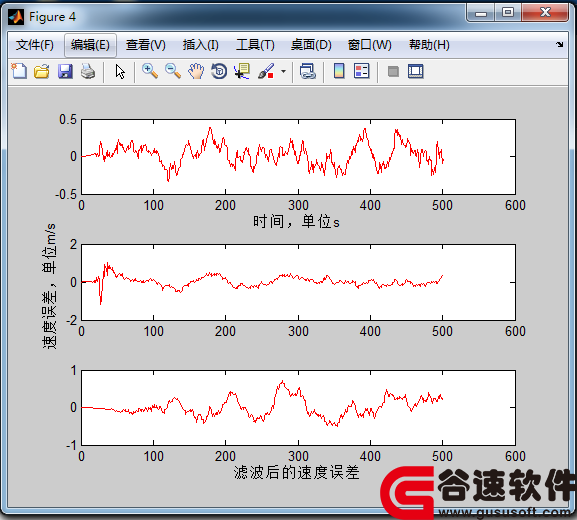Click the New Figure icon
577x520 pixels.
click(19, 71)
